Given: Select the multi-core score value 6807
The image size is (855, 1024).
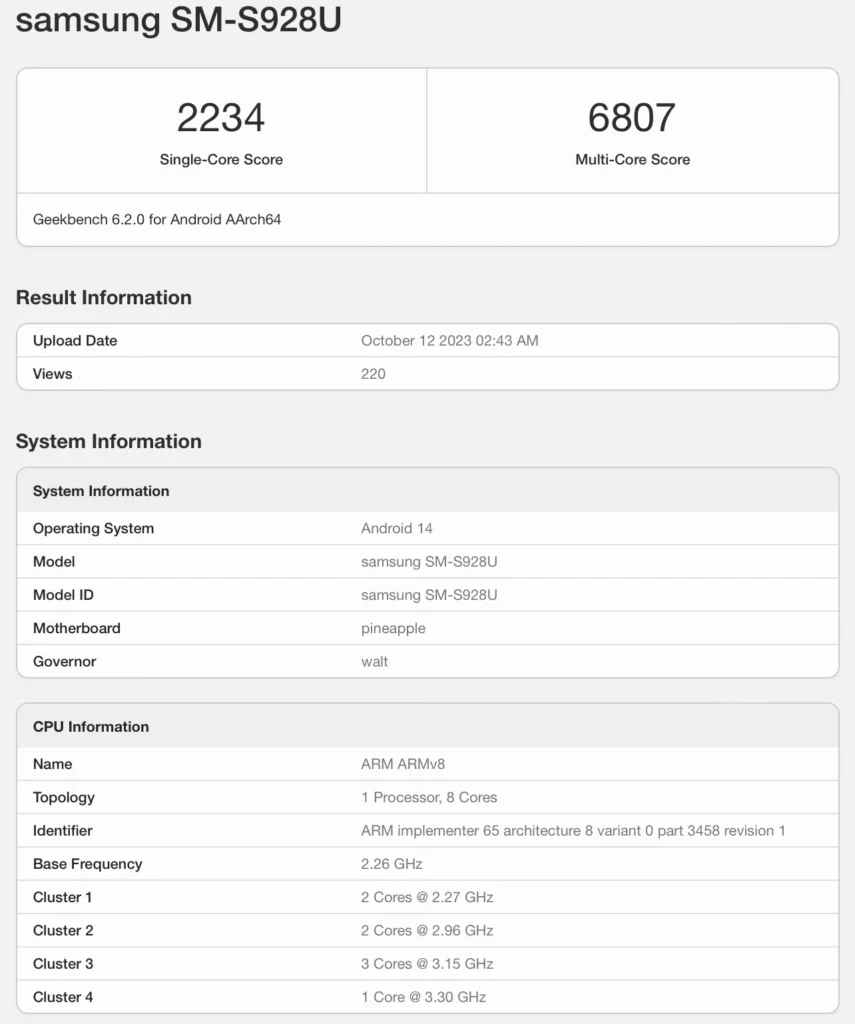Looking at the screenshot, I should 632,118.
